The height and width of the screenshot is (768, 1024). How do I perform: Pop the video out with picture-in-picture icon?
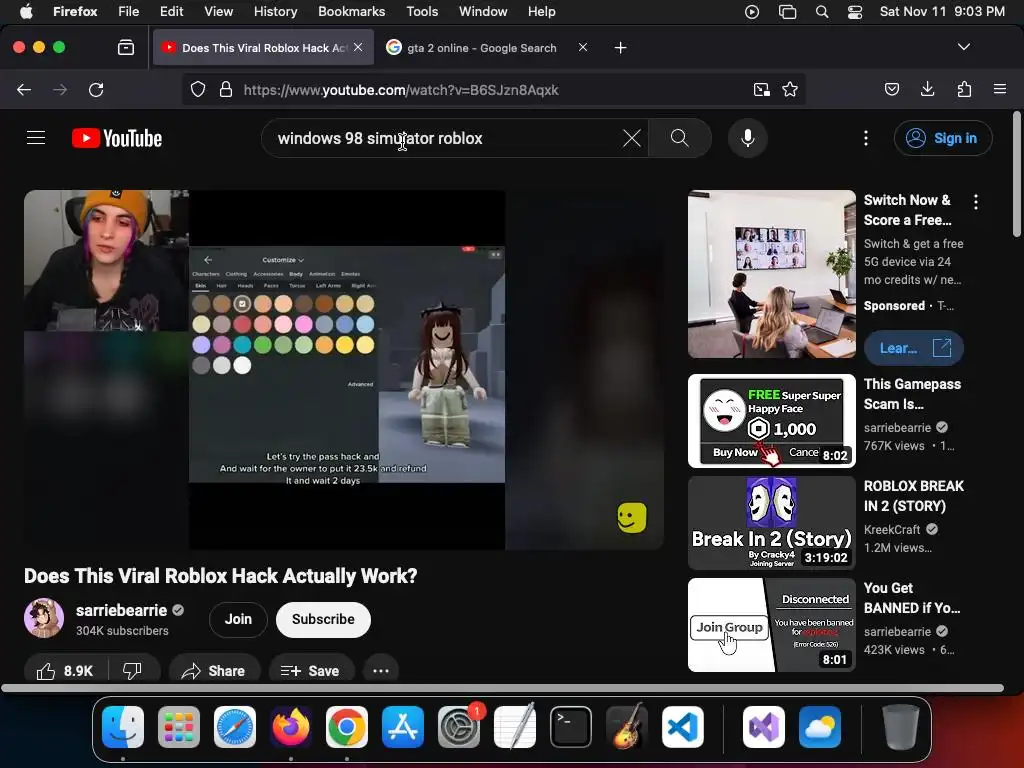tap(761, 89)
